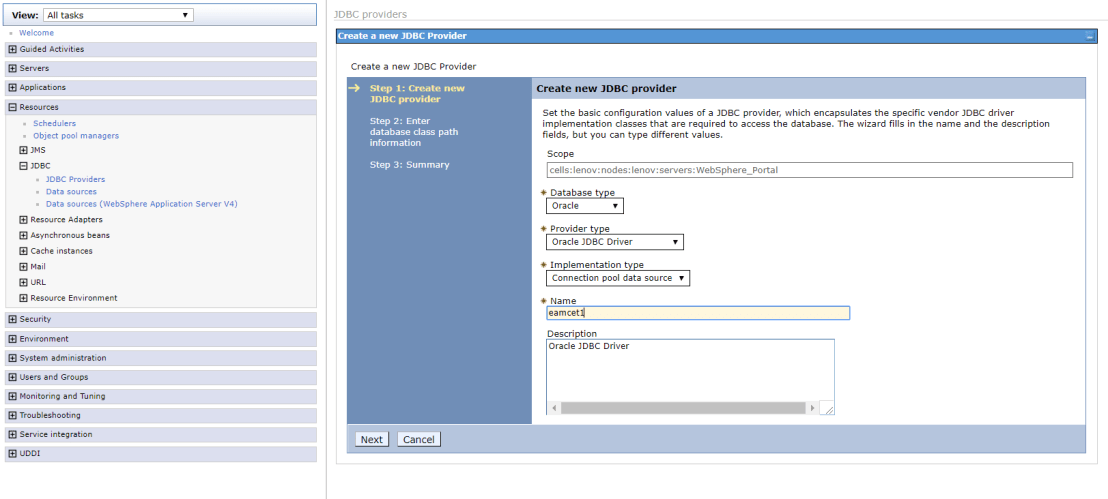1108x499 pixels.
Task: Expand the Asynchronous beans node
Action: [24, 236]
